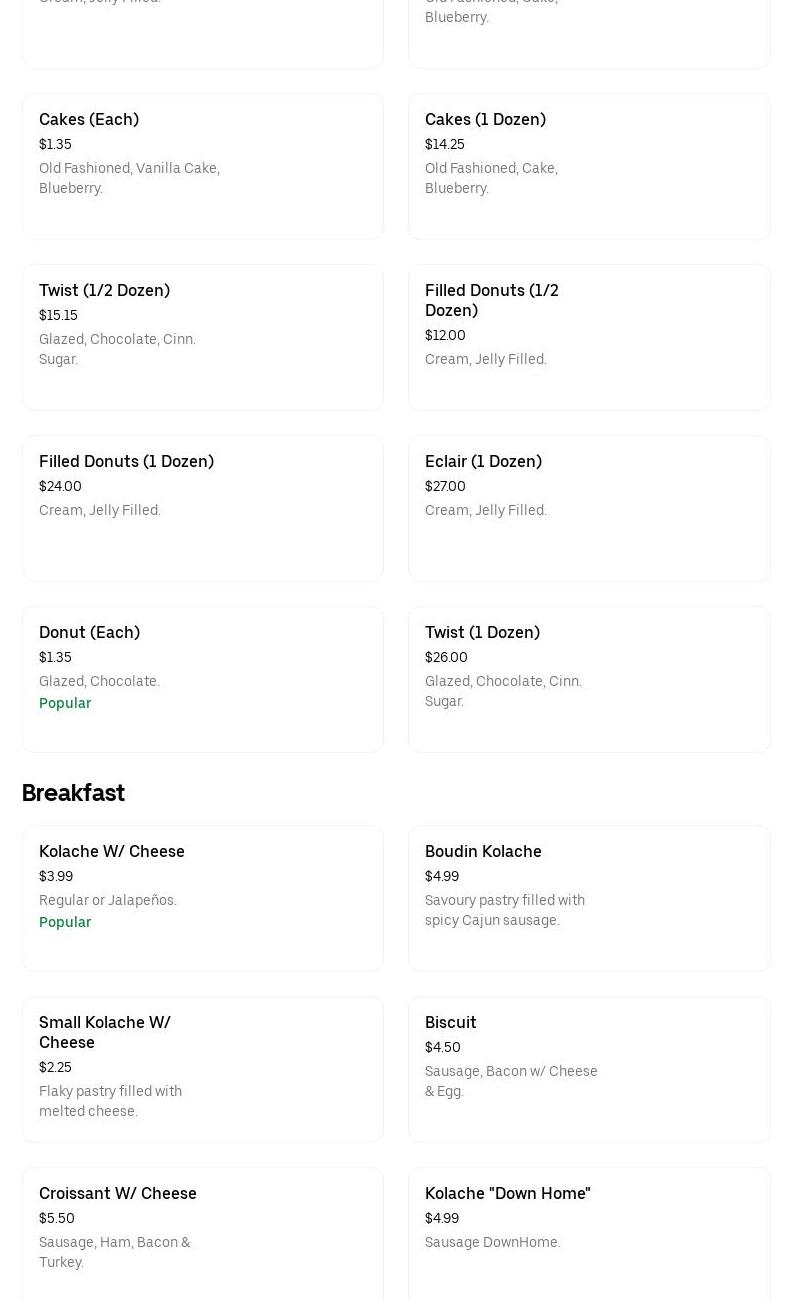Image resolution: width=804 pixels, height=1301 pixels.
Task: Click the $4.99 price on Boudin Kolache
Action: [x=441, y=876]
